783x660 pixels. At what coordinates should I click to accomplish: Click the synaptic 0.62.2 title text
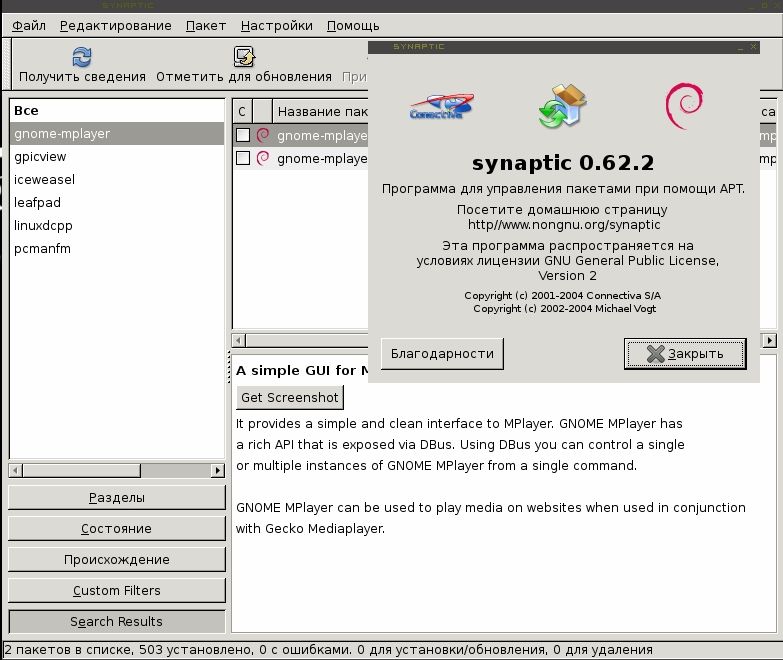click(563, 163)
